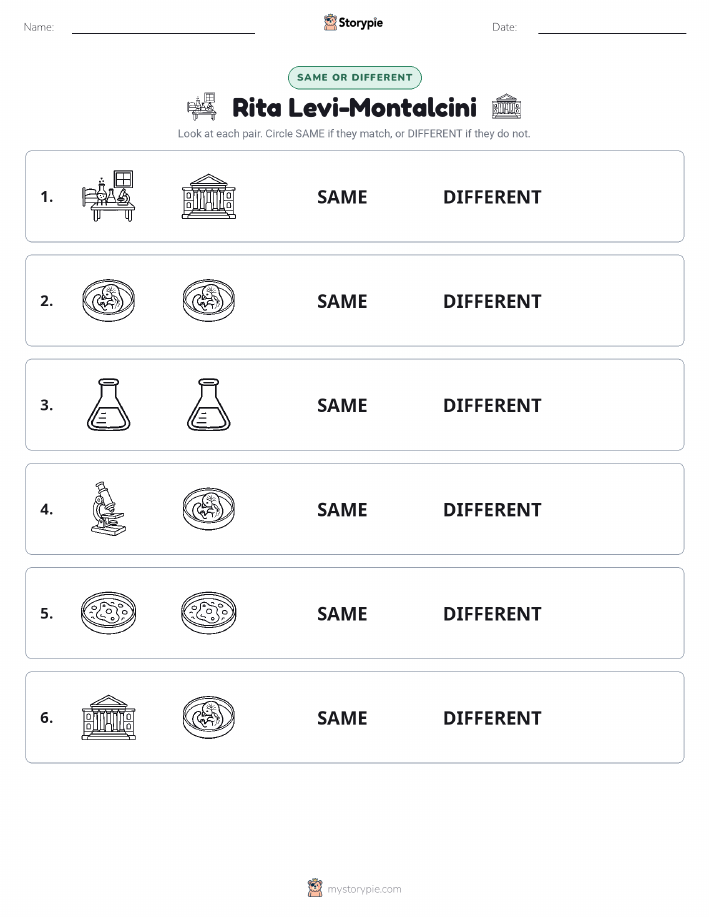Click the building icon in row 6

(108, 717)
